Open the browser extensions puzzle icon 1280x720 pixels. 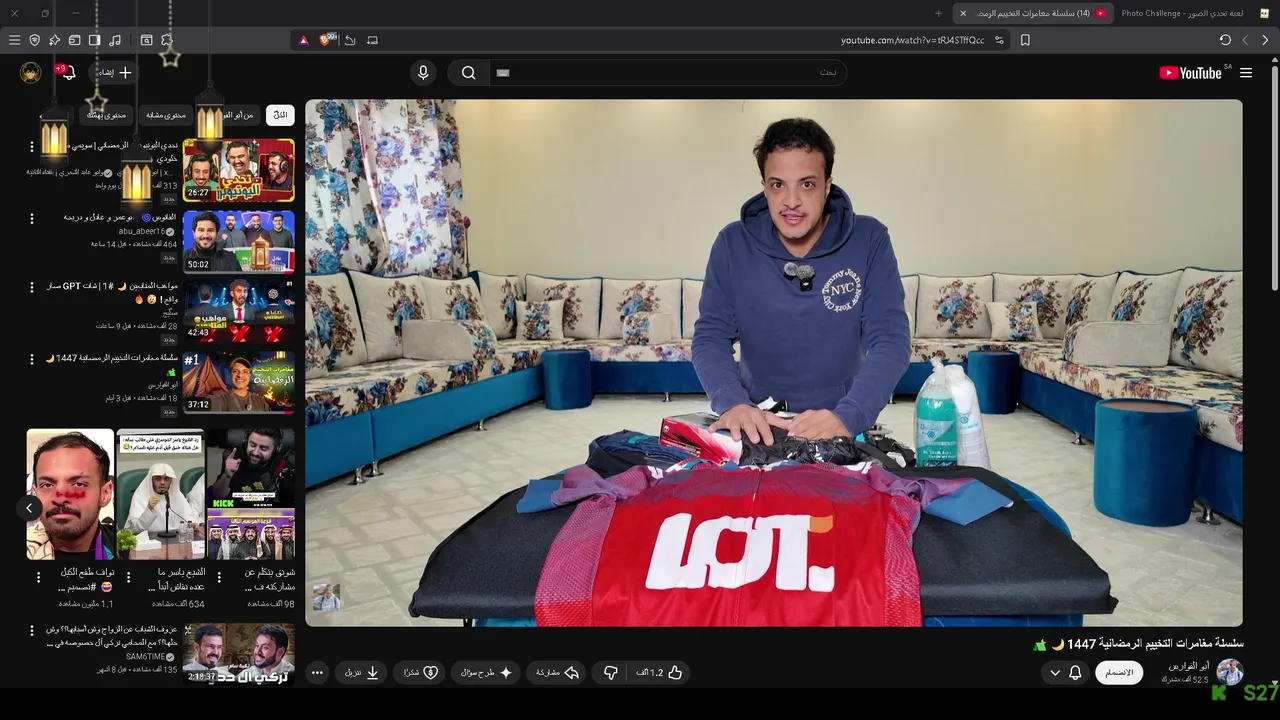(x=167, y=40)
